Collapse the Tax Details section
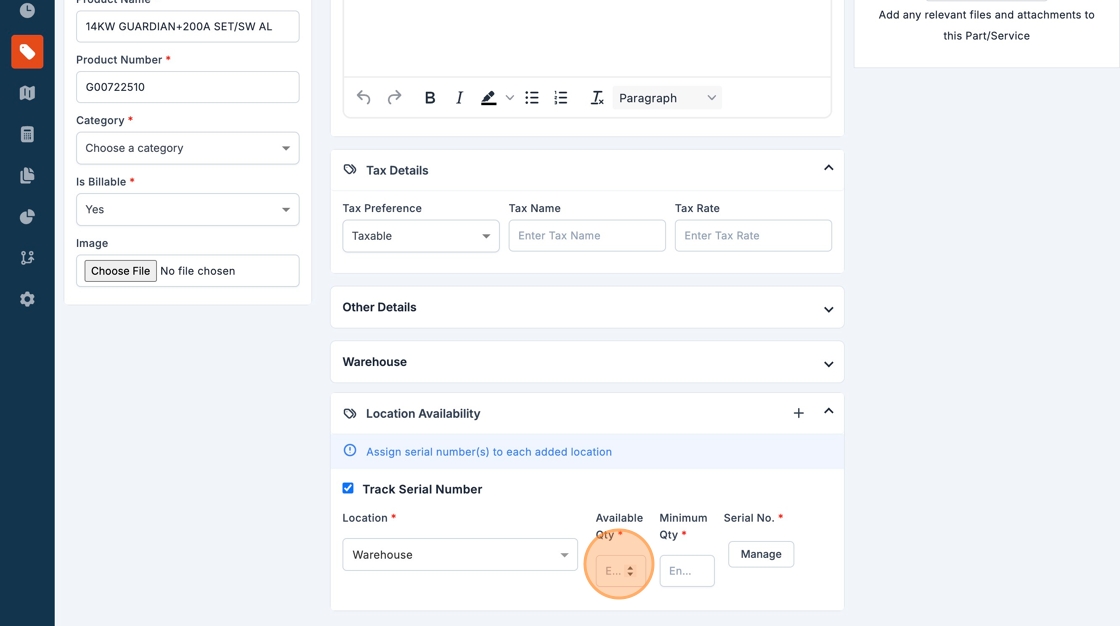1120x626 pixels. coord(829,168)
